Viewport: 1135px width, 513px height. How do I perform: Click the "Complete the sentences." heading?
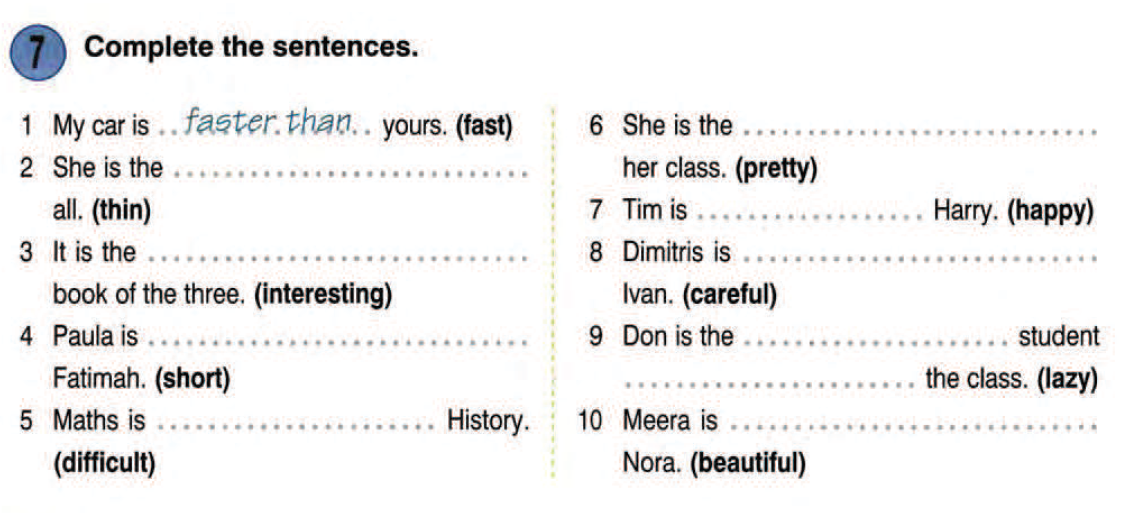(x=251, y=47)
